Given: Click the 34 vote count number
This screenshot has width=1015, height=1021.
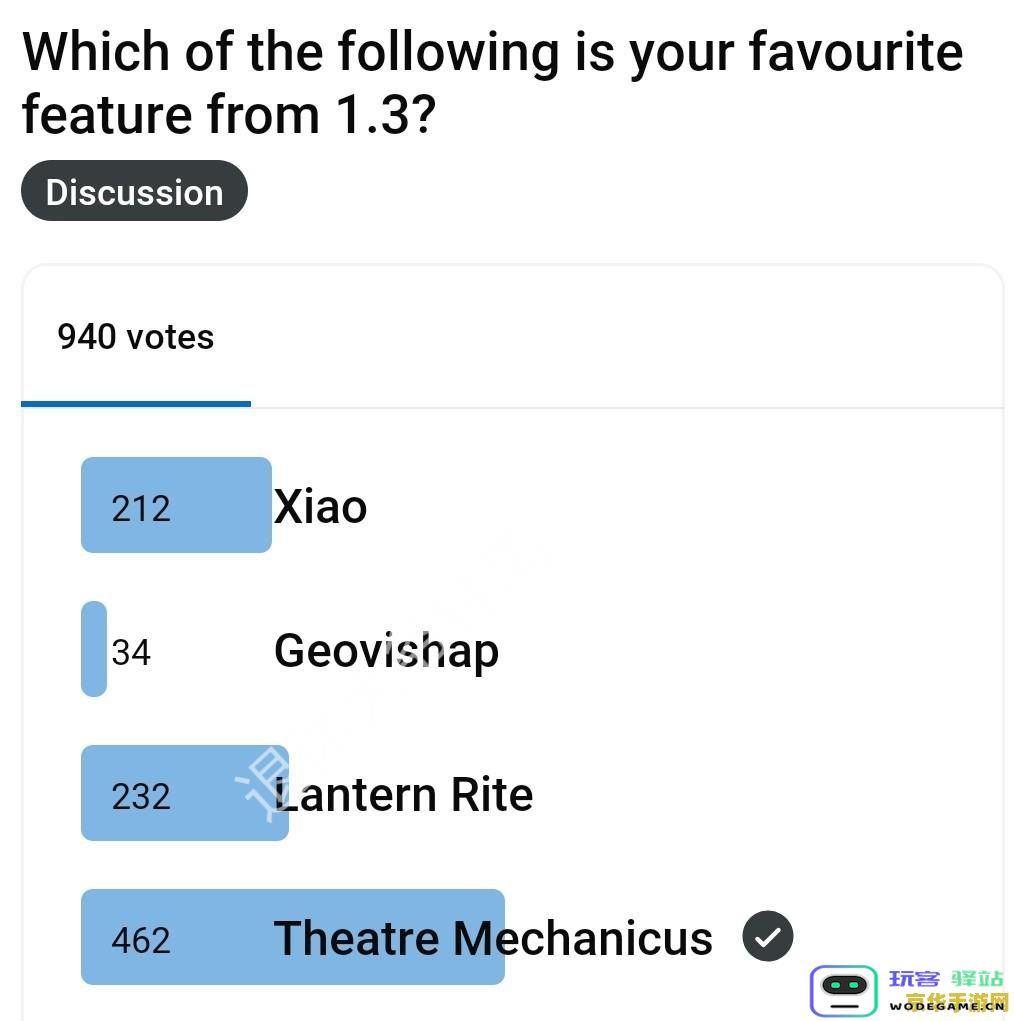Looking at the screenshot, I should pyautogui.click(x=131, y=652).
